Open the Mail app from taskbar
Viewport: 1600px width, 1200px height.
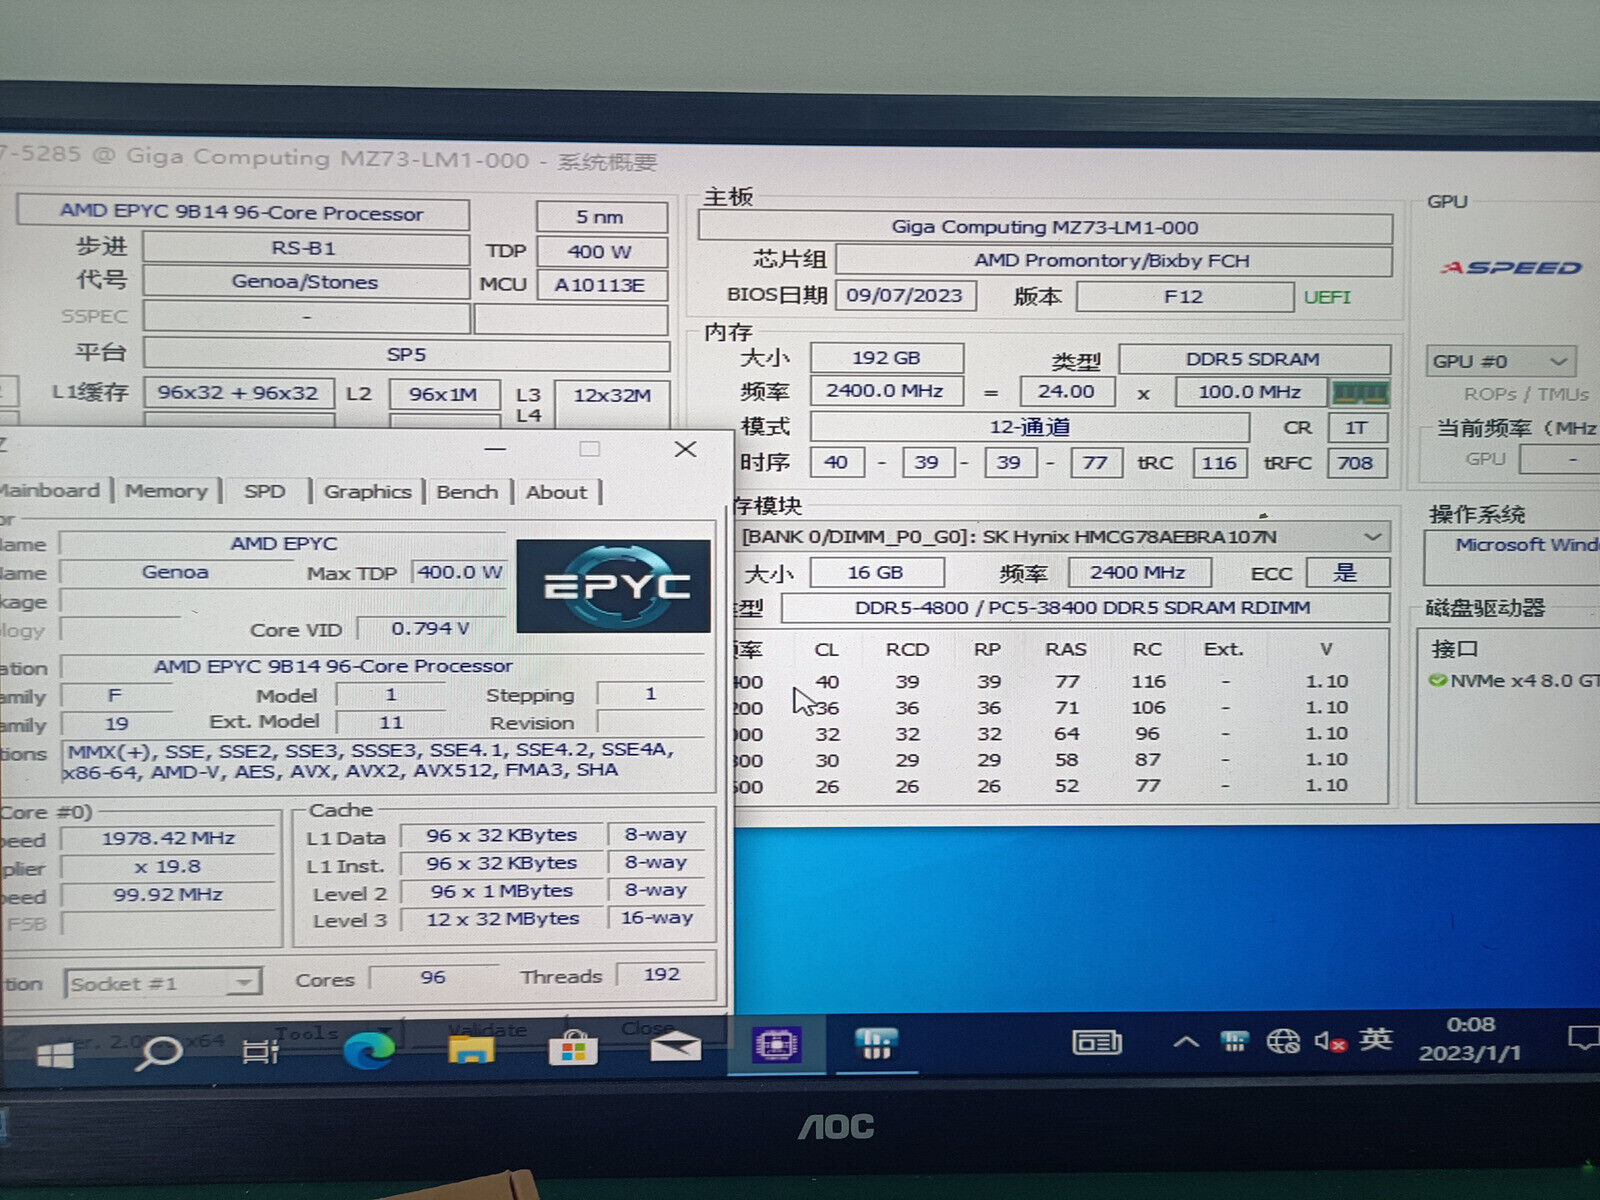(x=675, y=1047)
